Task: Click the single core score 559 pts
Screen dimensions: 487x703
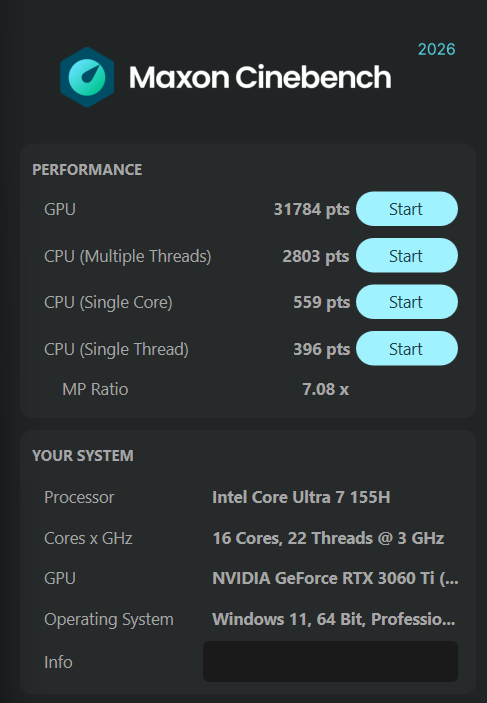Action: point(322,302)
